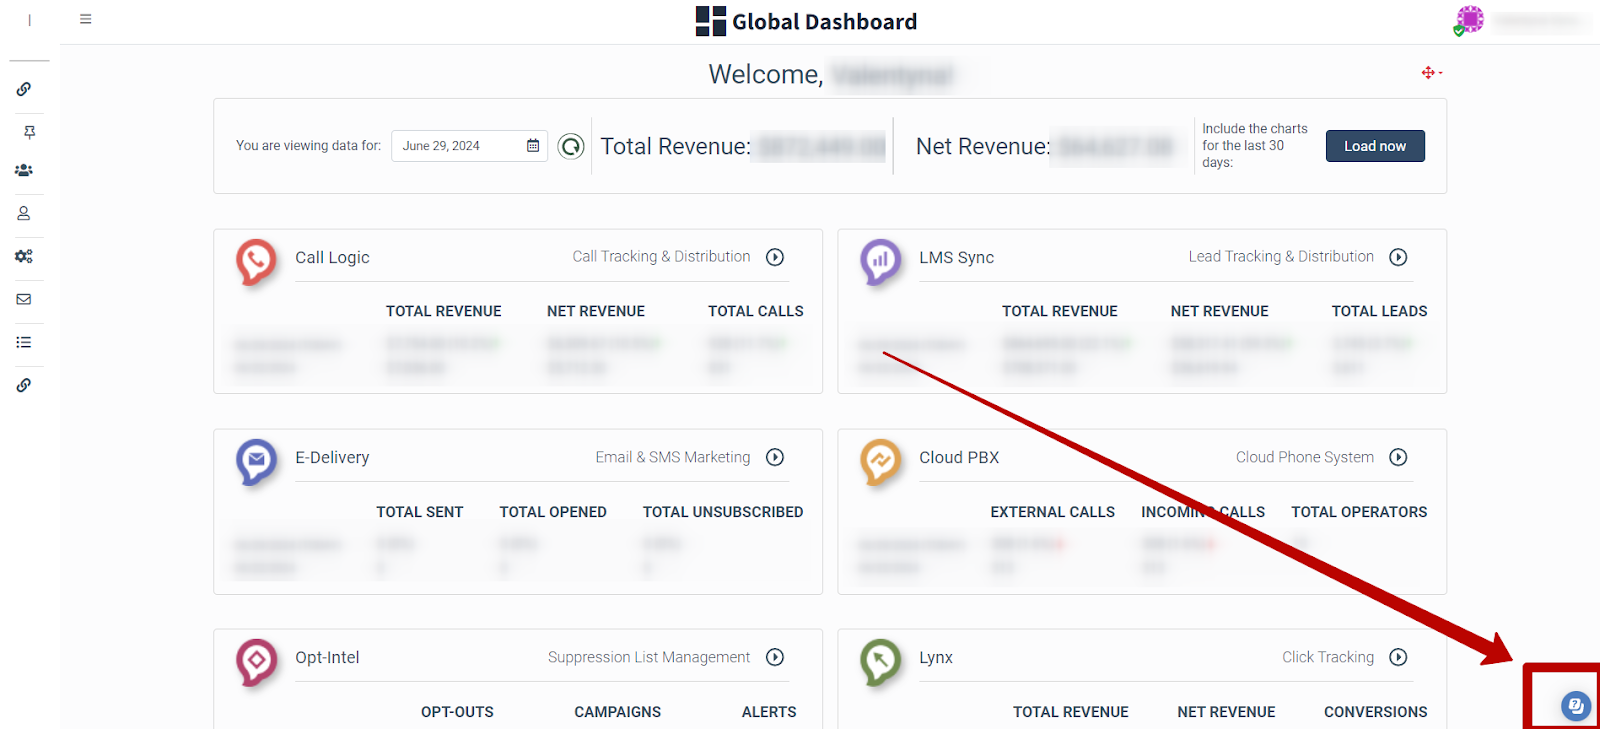Open the bulleted list sidebar icon

point(24,342)
